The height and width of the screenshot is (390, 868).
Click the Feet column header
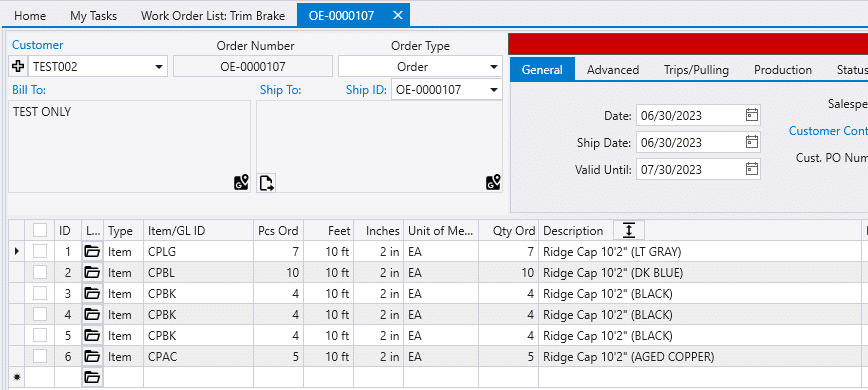[x=329, y=230]
